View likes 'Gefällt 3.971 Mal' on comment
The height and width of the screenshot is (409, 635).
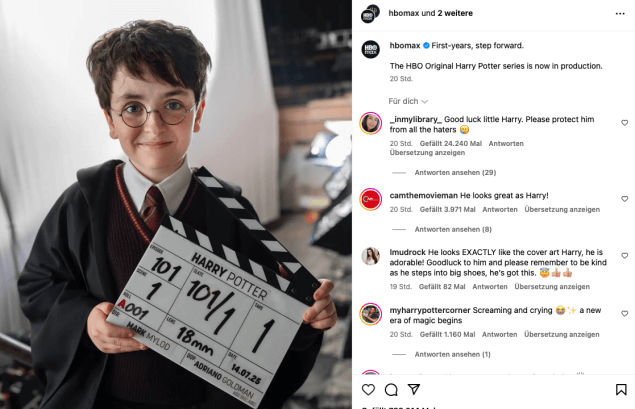447,209
